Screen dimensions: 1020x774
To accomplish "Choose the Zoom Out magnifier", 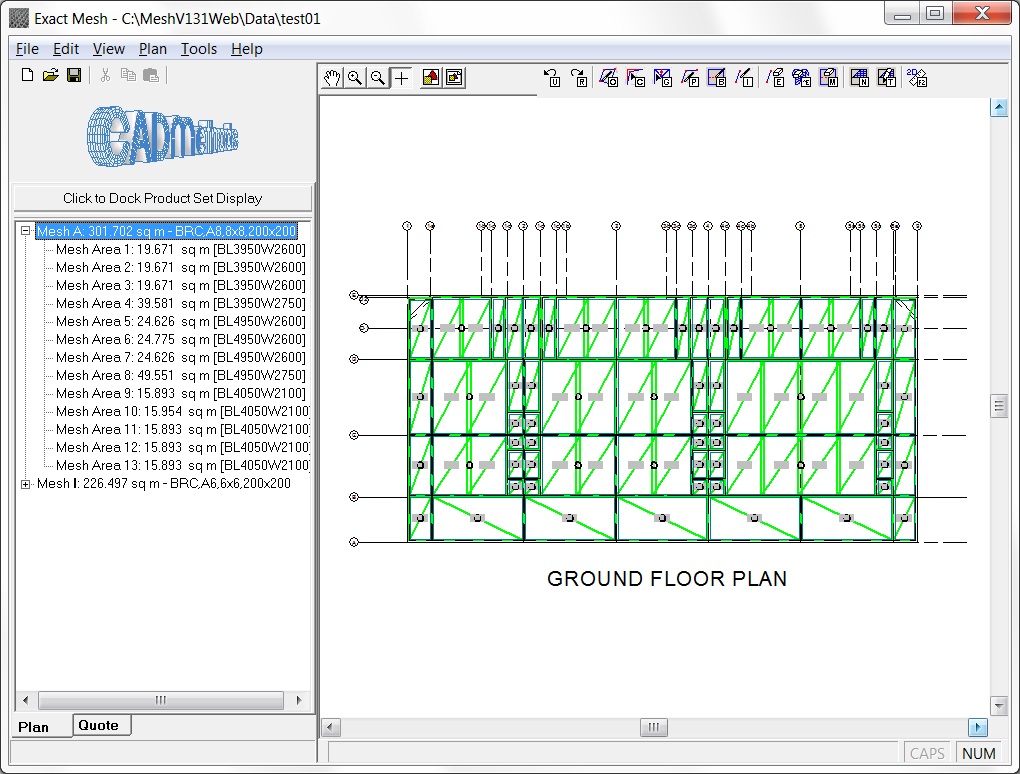I will coord(378,78).
